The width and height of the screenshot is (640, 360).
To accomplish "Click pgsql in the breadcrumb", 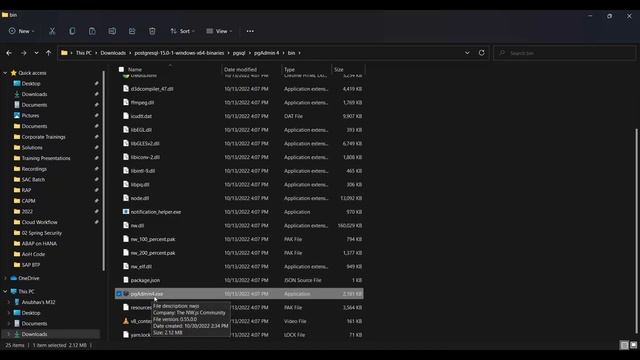I will (x=239, y=53).
